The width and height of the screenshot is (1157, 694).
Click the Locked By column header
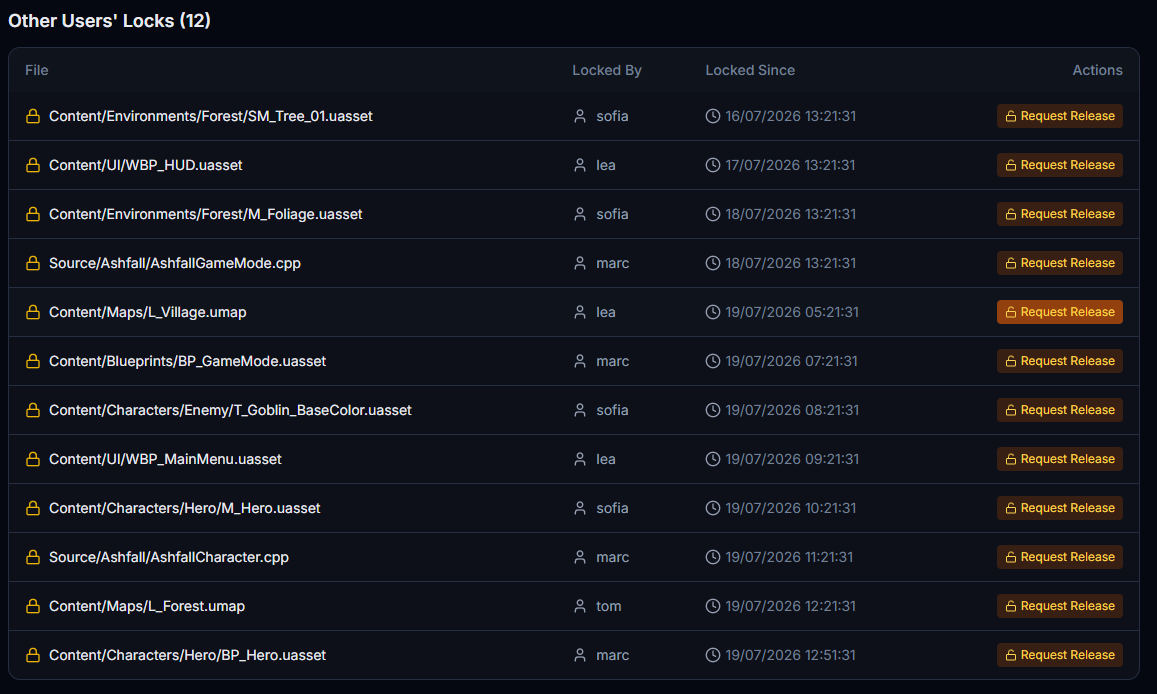pos(607,70)
